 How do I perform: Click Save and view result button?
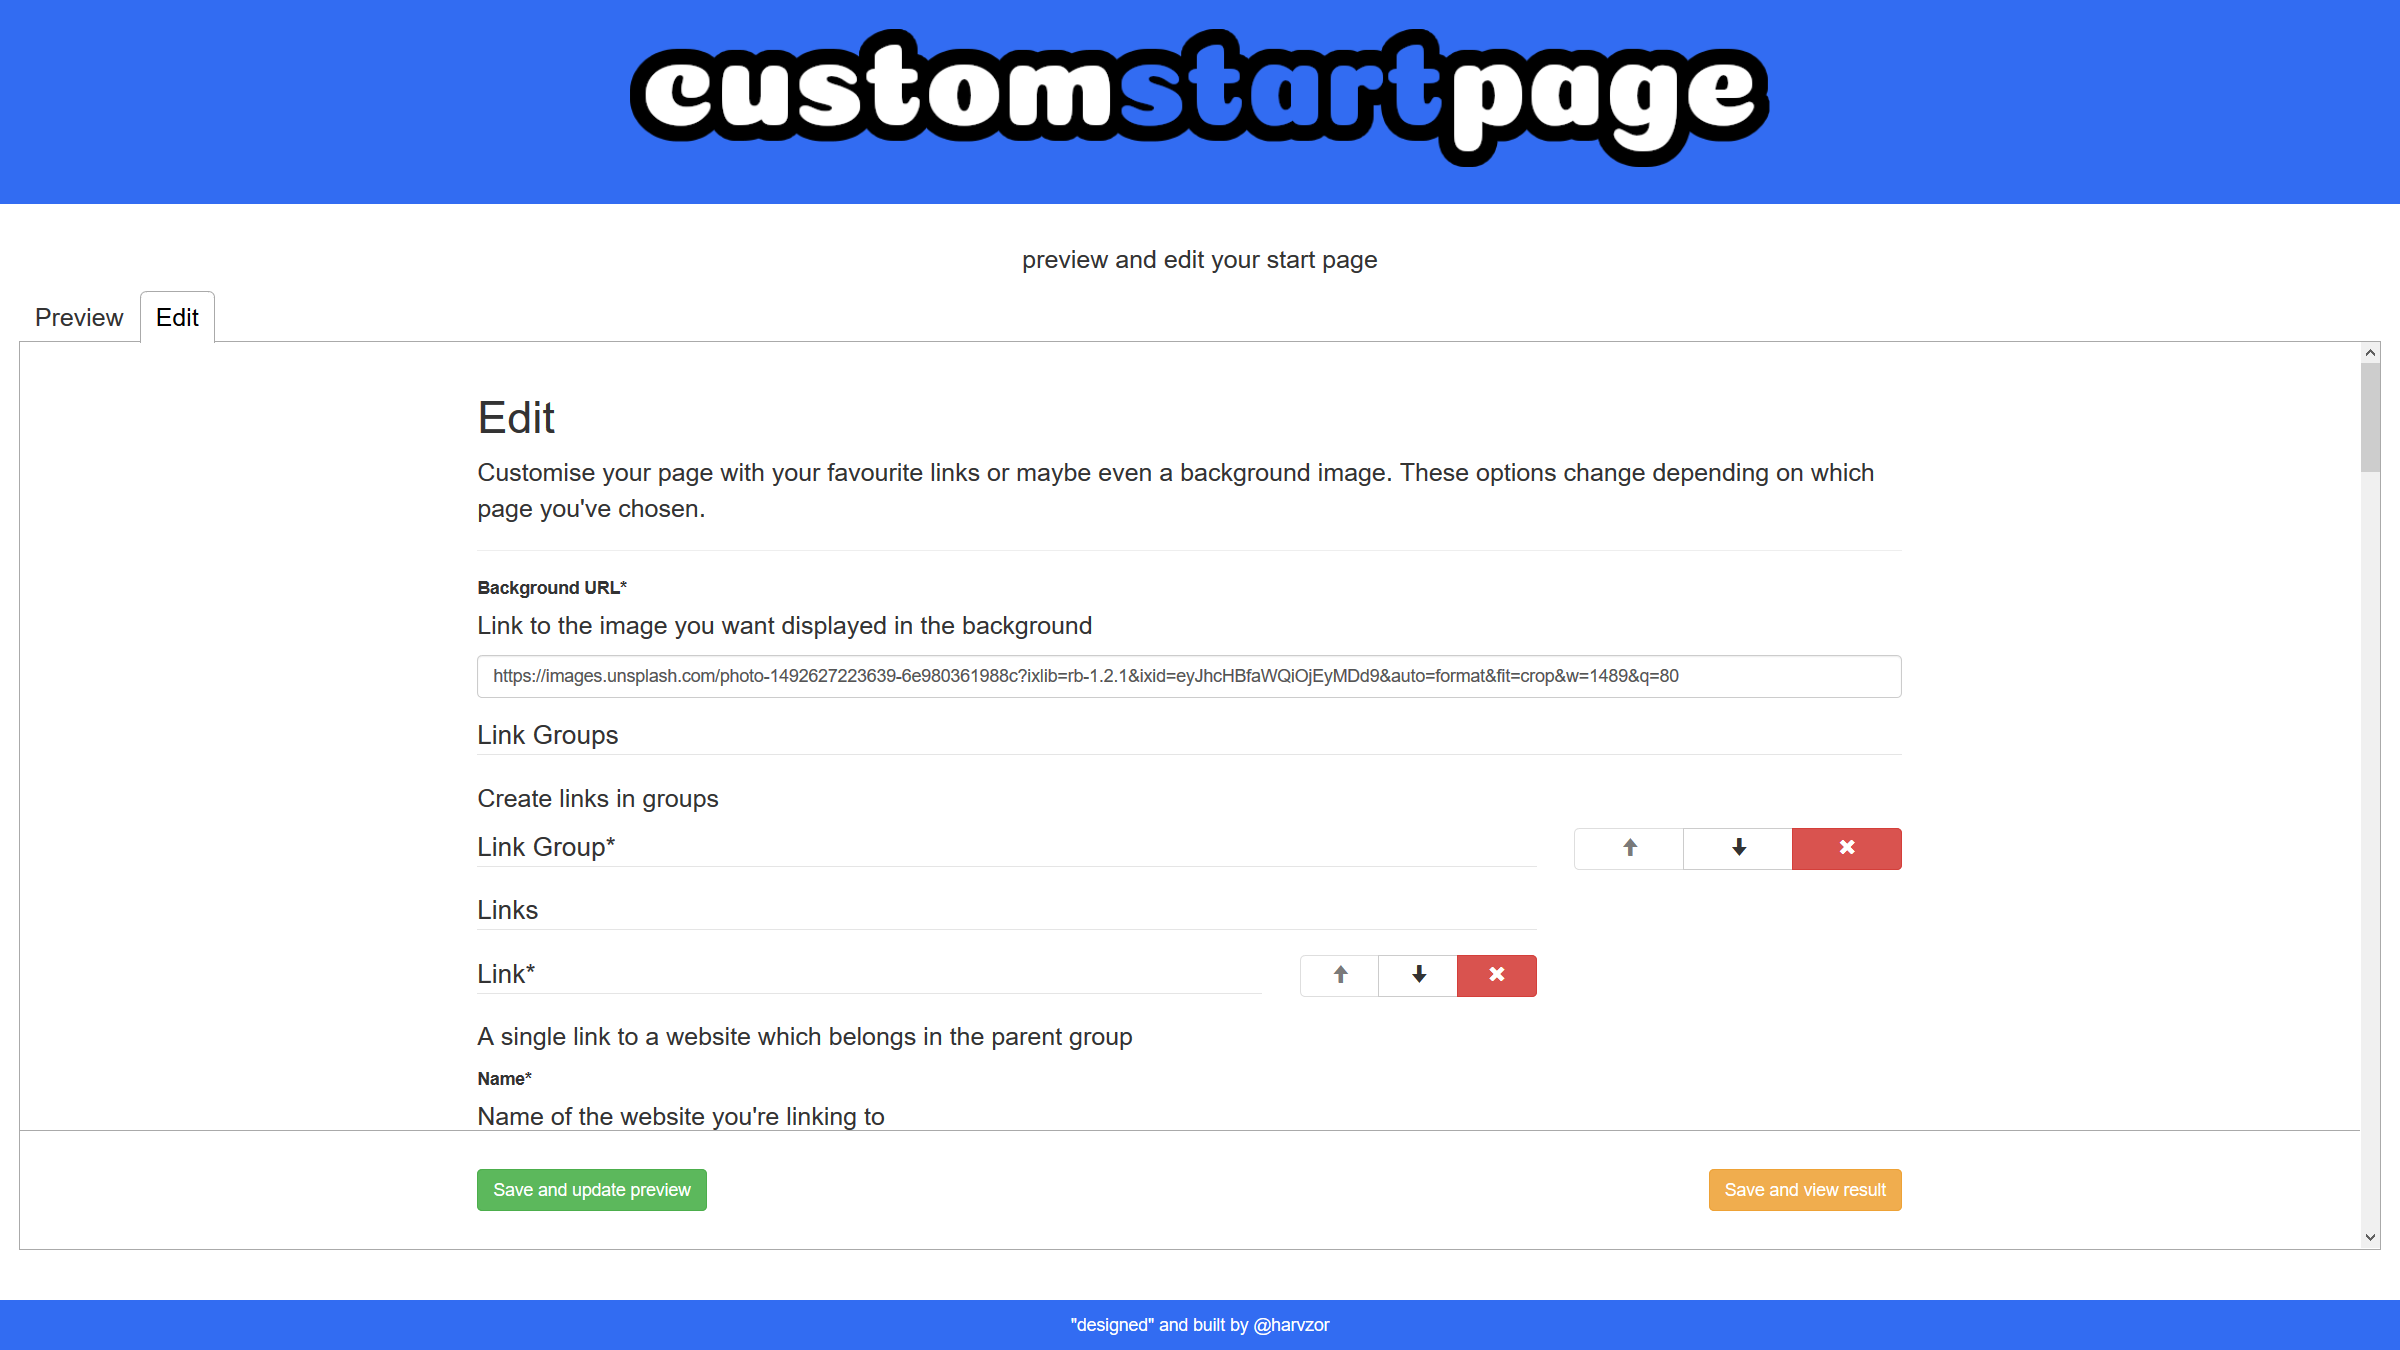[1805, 1190]
